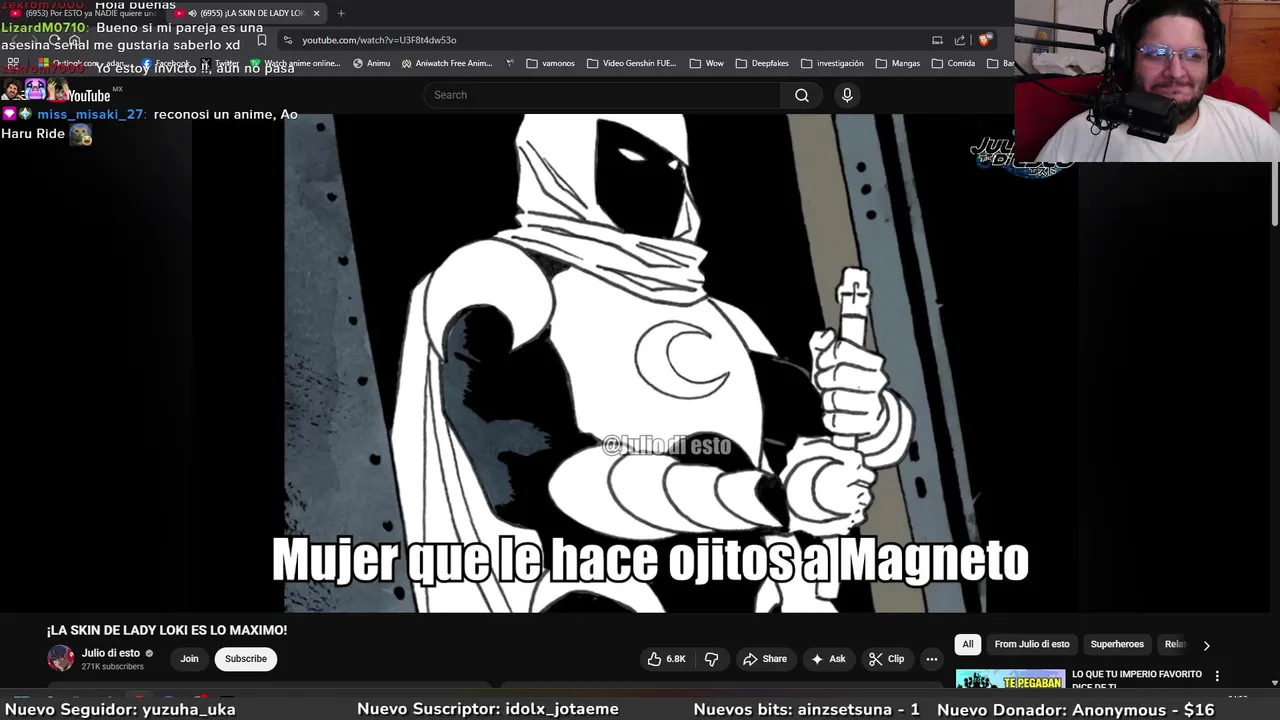Click Nuevo Suscriptor: idolx_jotaeme ticker text

pyautogui.click(x=488, y=709)
